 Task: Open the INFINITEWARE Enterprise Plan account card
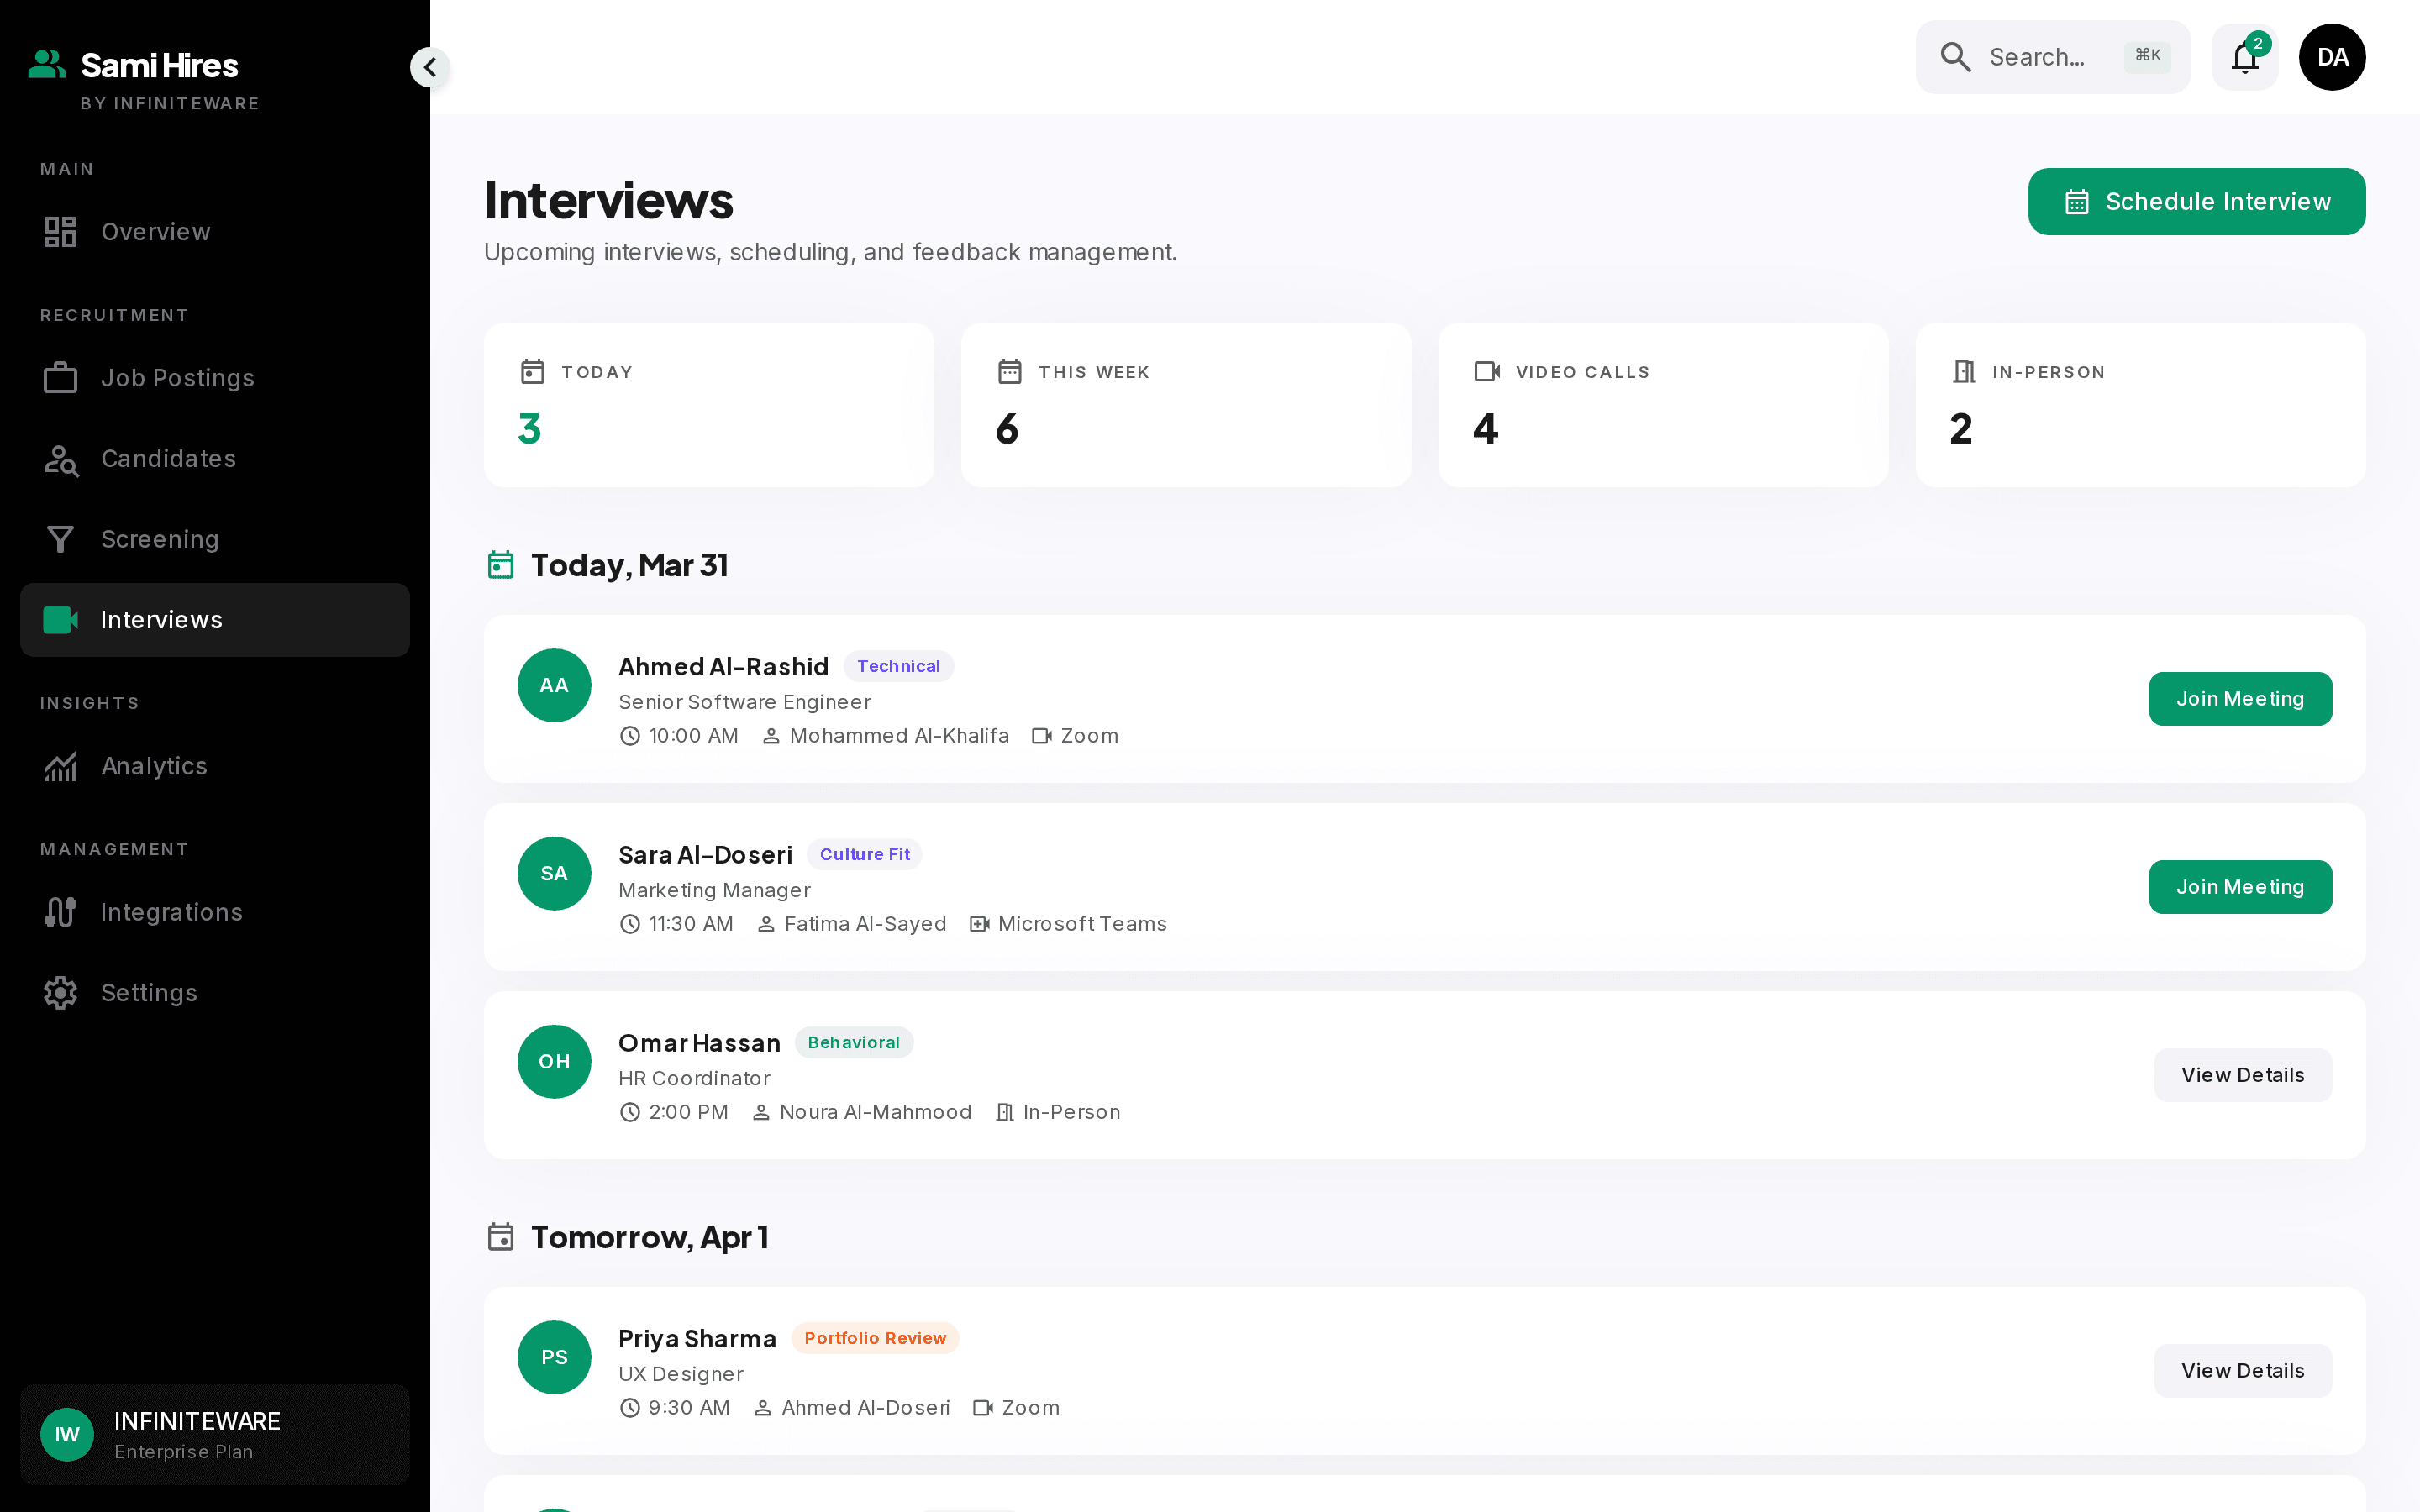(215, 1435)
